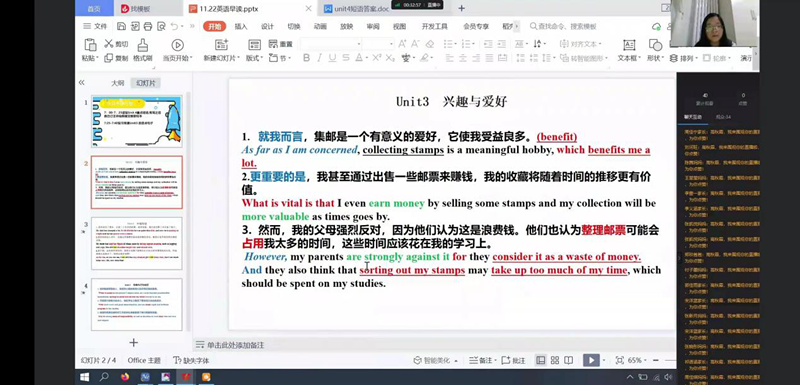Viewport: 800px width, 385px height.
Task: Click the Reset (重置) layout icon
Action: [273, 44]
